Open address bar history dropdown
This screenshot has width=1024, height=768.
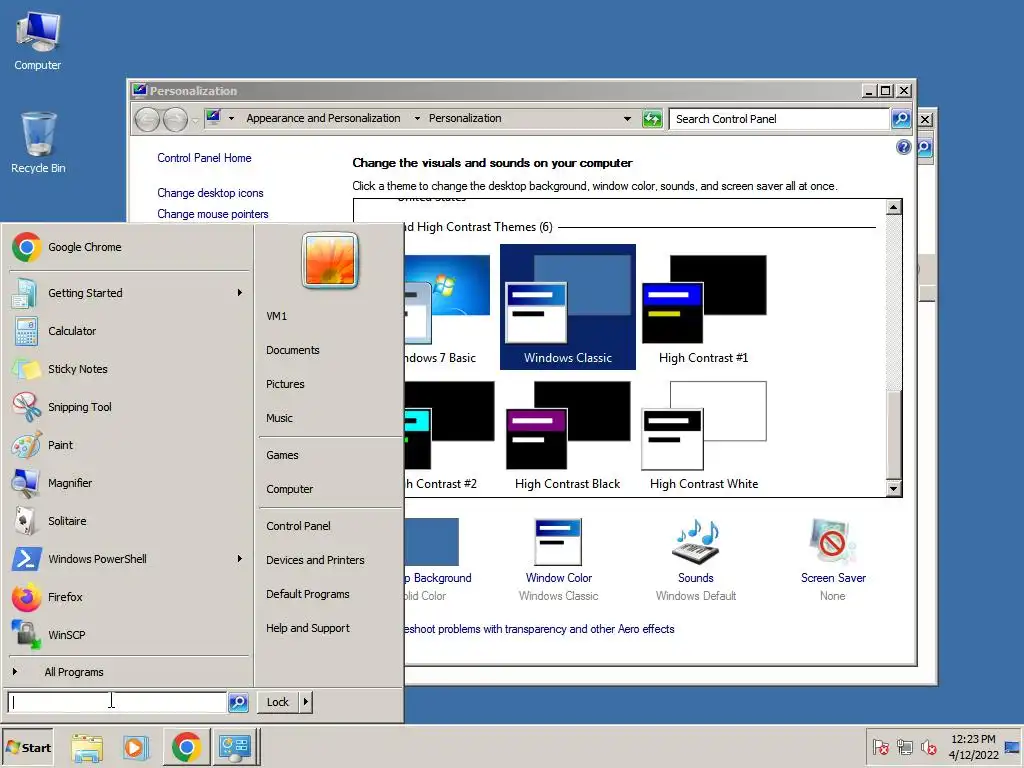(627, 119)
